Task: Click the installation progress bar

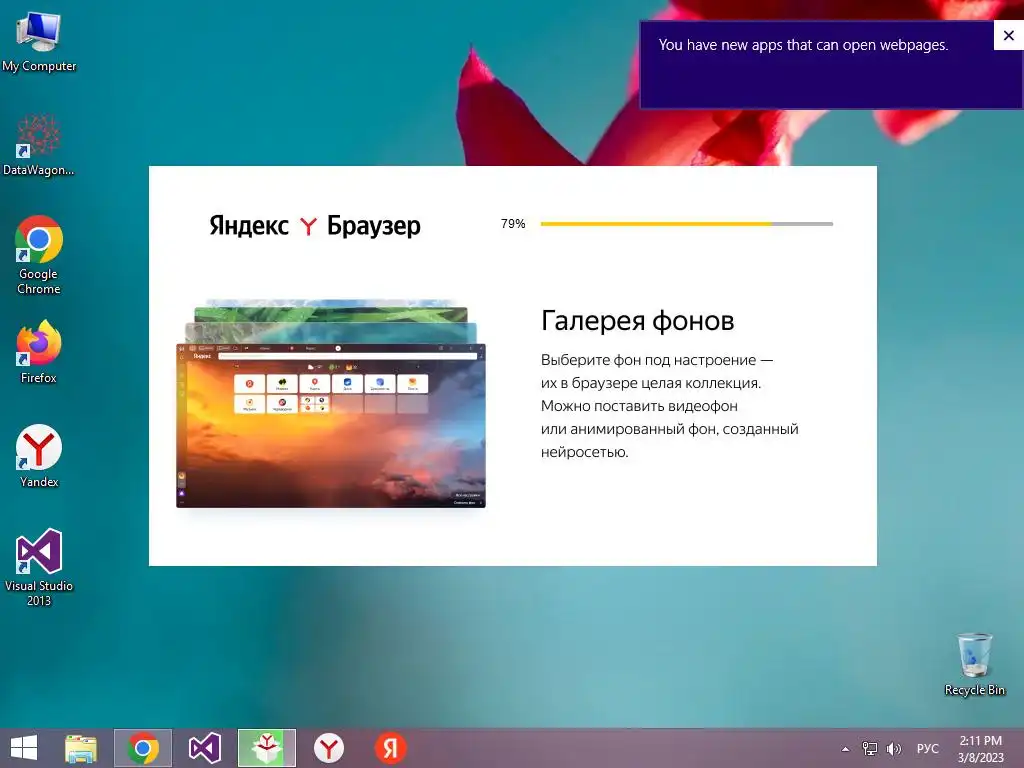Action: tap(686, 224)
